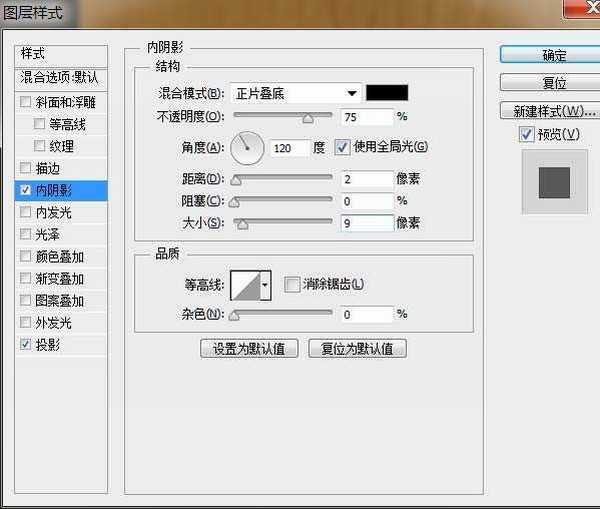Click the contour (等高线) curve thumbnail
The height and width of the screenshot is (509, 600).
click(x=244, y=285)
